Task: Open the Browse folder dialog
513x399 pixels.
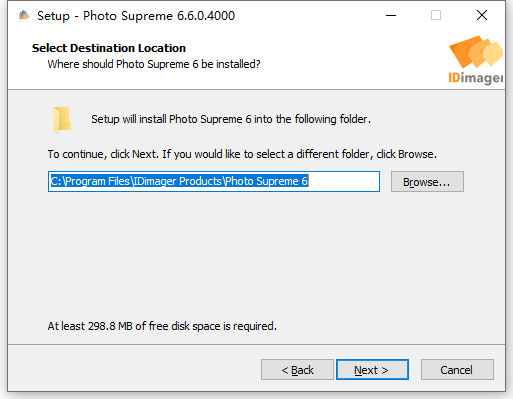Action: coord(427,182)
